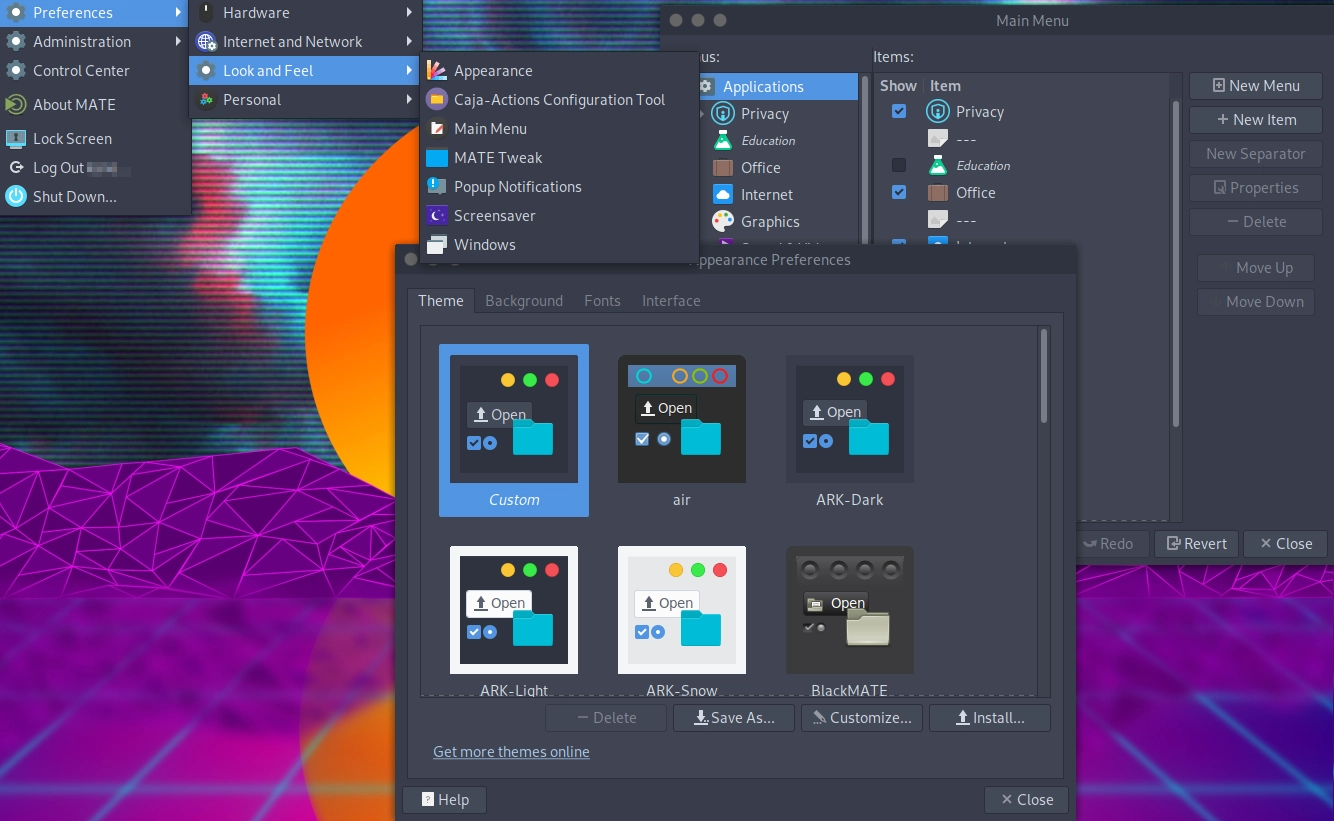
Task: Select the Privacy icon in the Menus tree
Action: (x=723, y=114)
